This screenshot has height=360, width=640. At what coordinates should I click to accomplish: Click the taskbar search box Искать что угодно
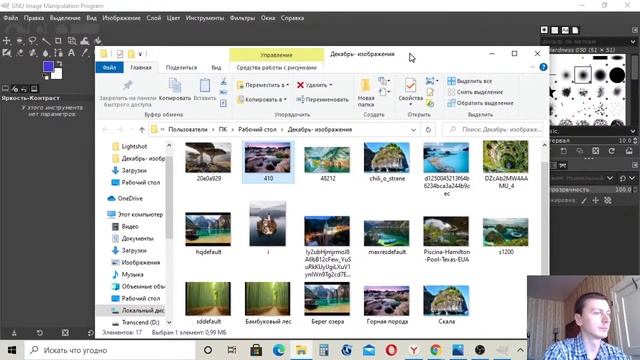pyautogui.click(x=109, y=350)
